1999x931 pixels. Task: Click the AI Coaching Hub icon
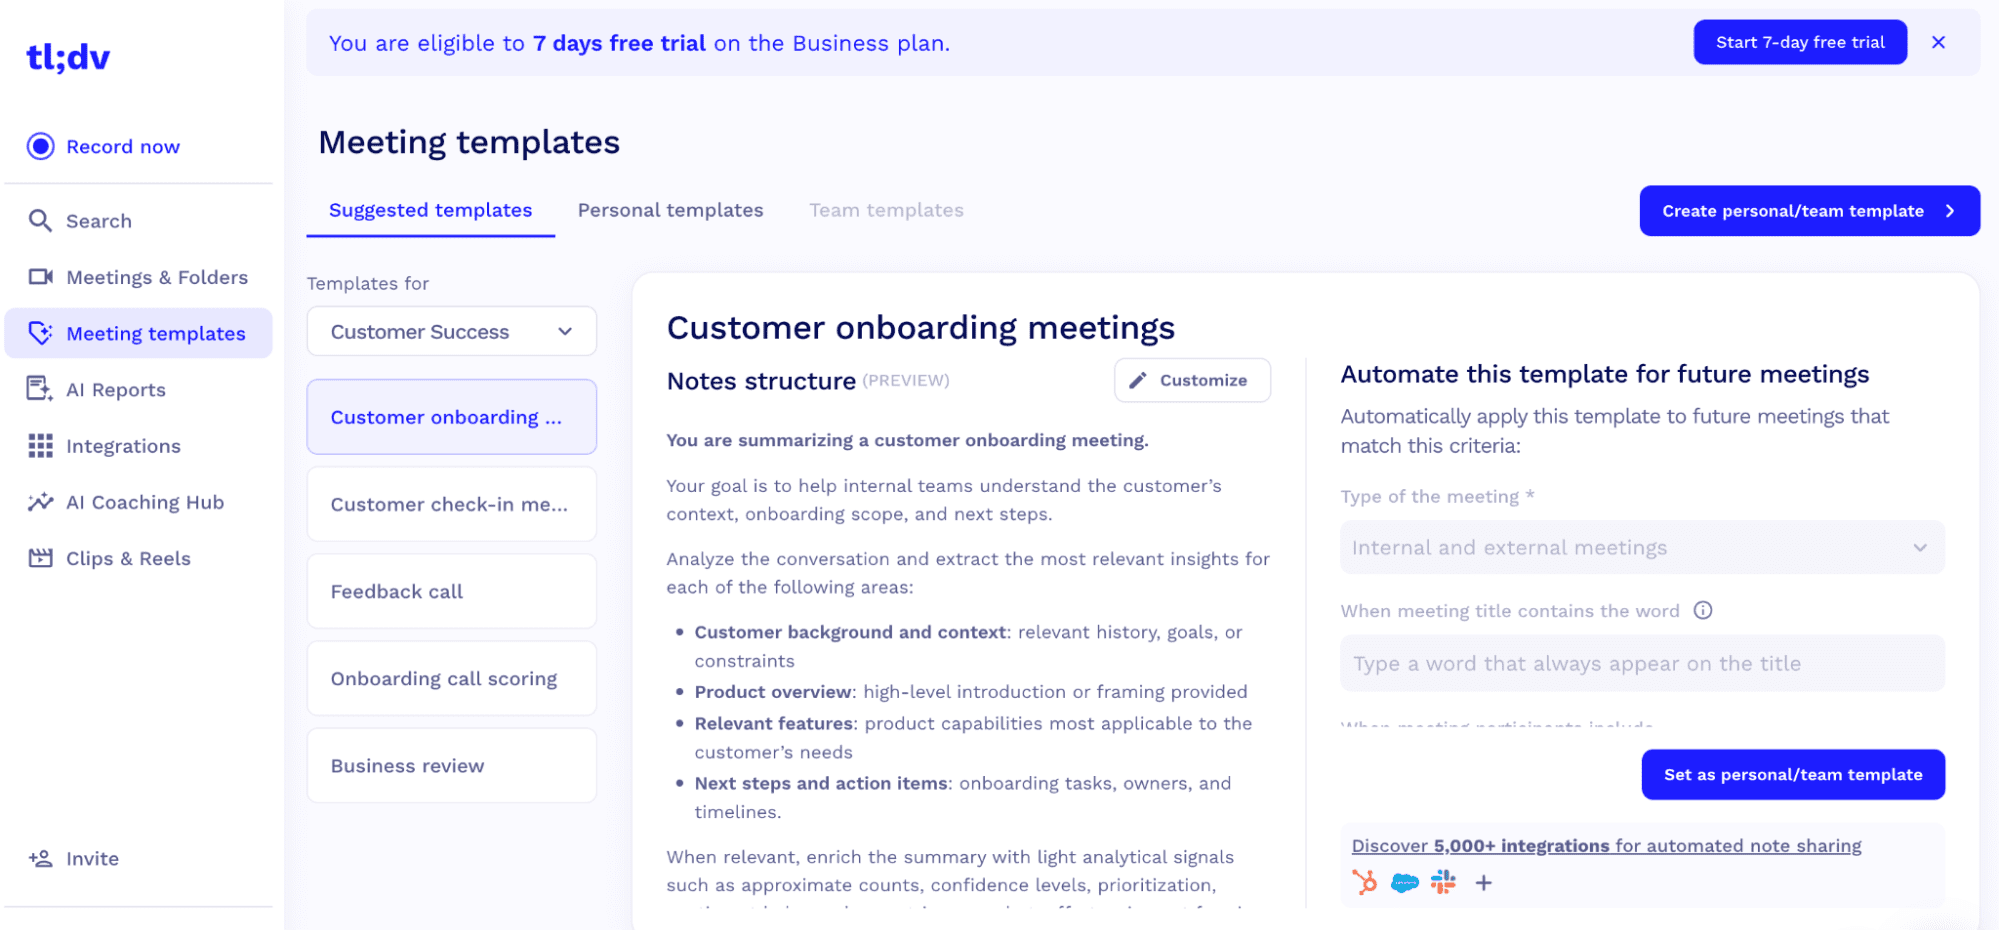pyautogui.click(x=40, y=502)
